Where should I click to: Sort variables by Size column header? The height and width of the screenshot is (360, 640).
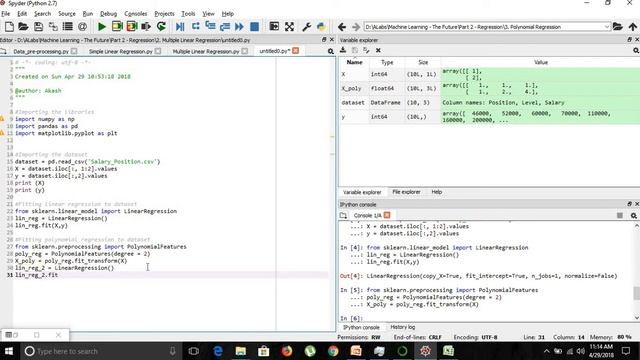tap(423, 62)
